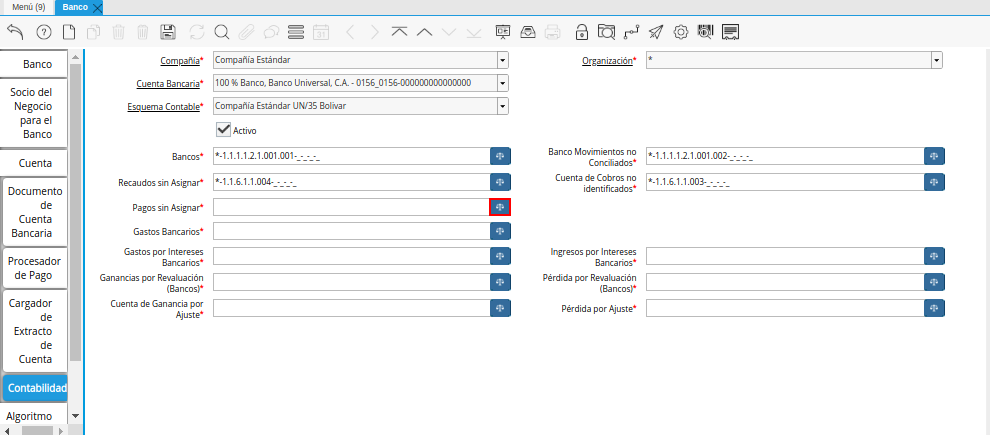
Task: Switch to the Menú (9) tab
Action: (x=28, y=8)
